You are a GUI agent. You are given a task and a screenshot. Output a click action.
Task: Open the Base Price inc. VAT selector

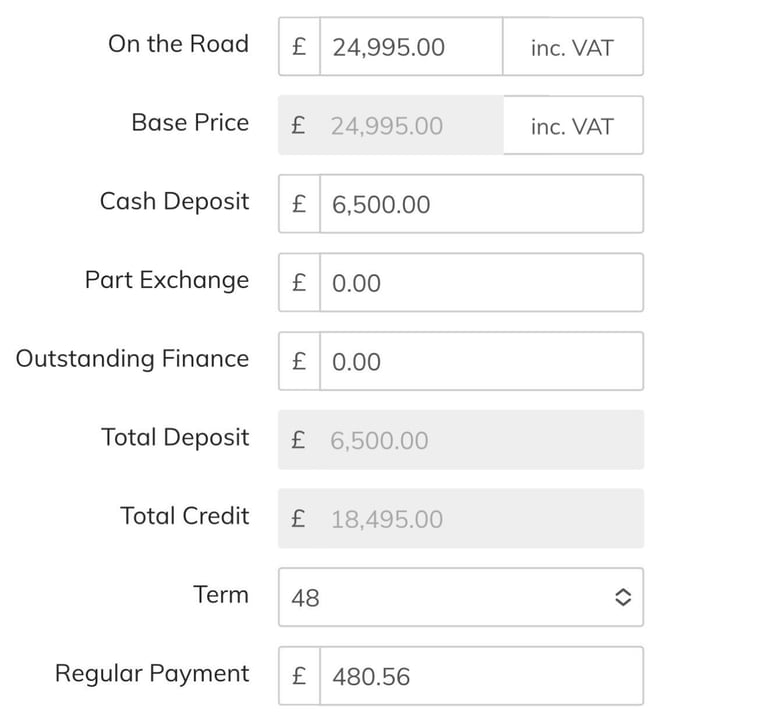[572, 126]
